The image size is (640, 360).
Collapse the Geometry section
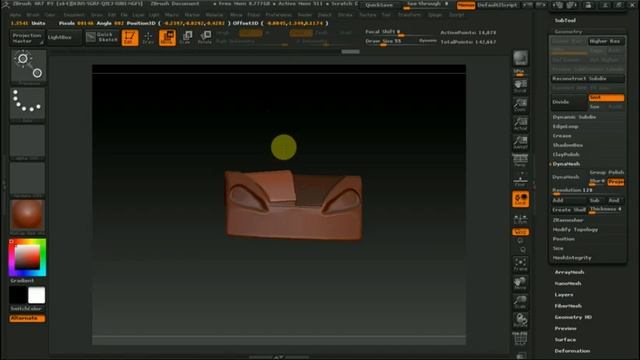click(x=568, y=31)
